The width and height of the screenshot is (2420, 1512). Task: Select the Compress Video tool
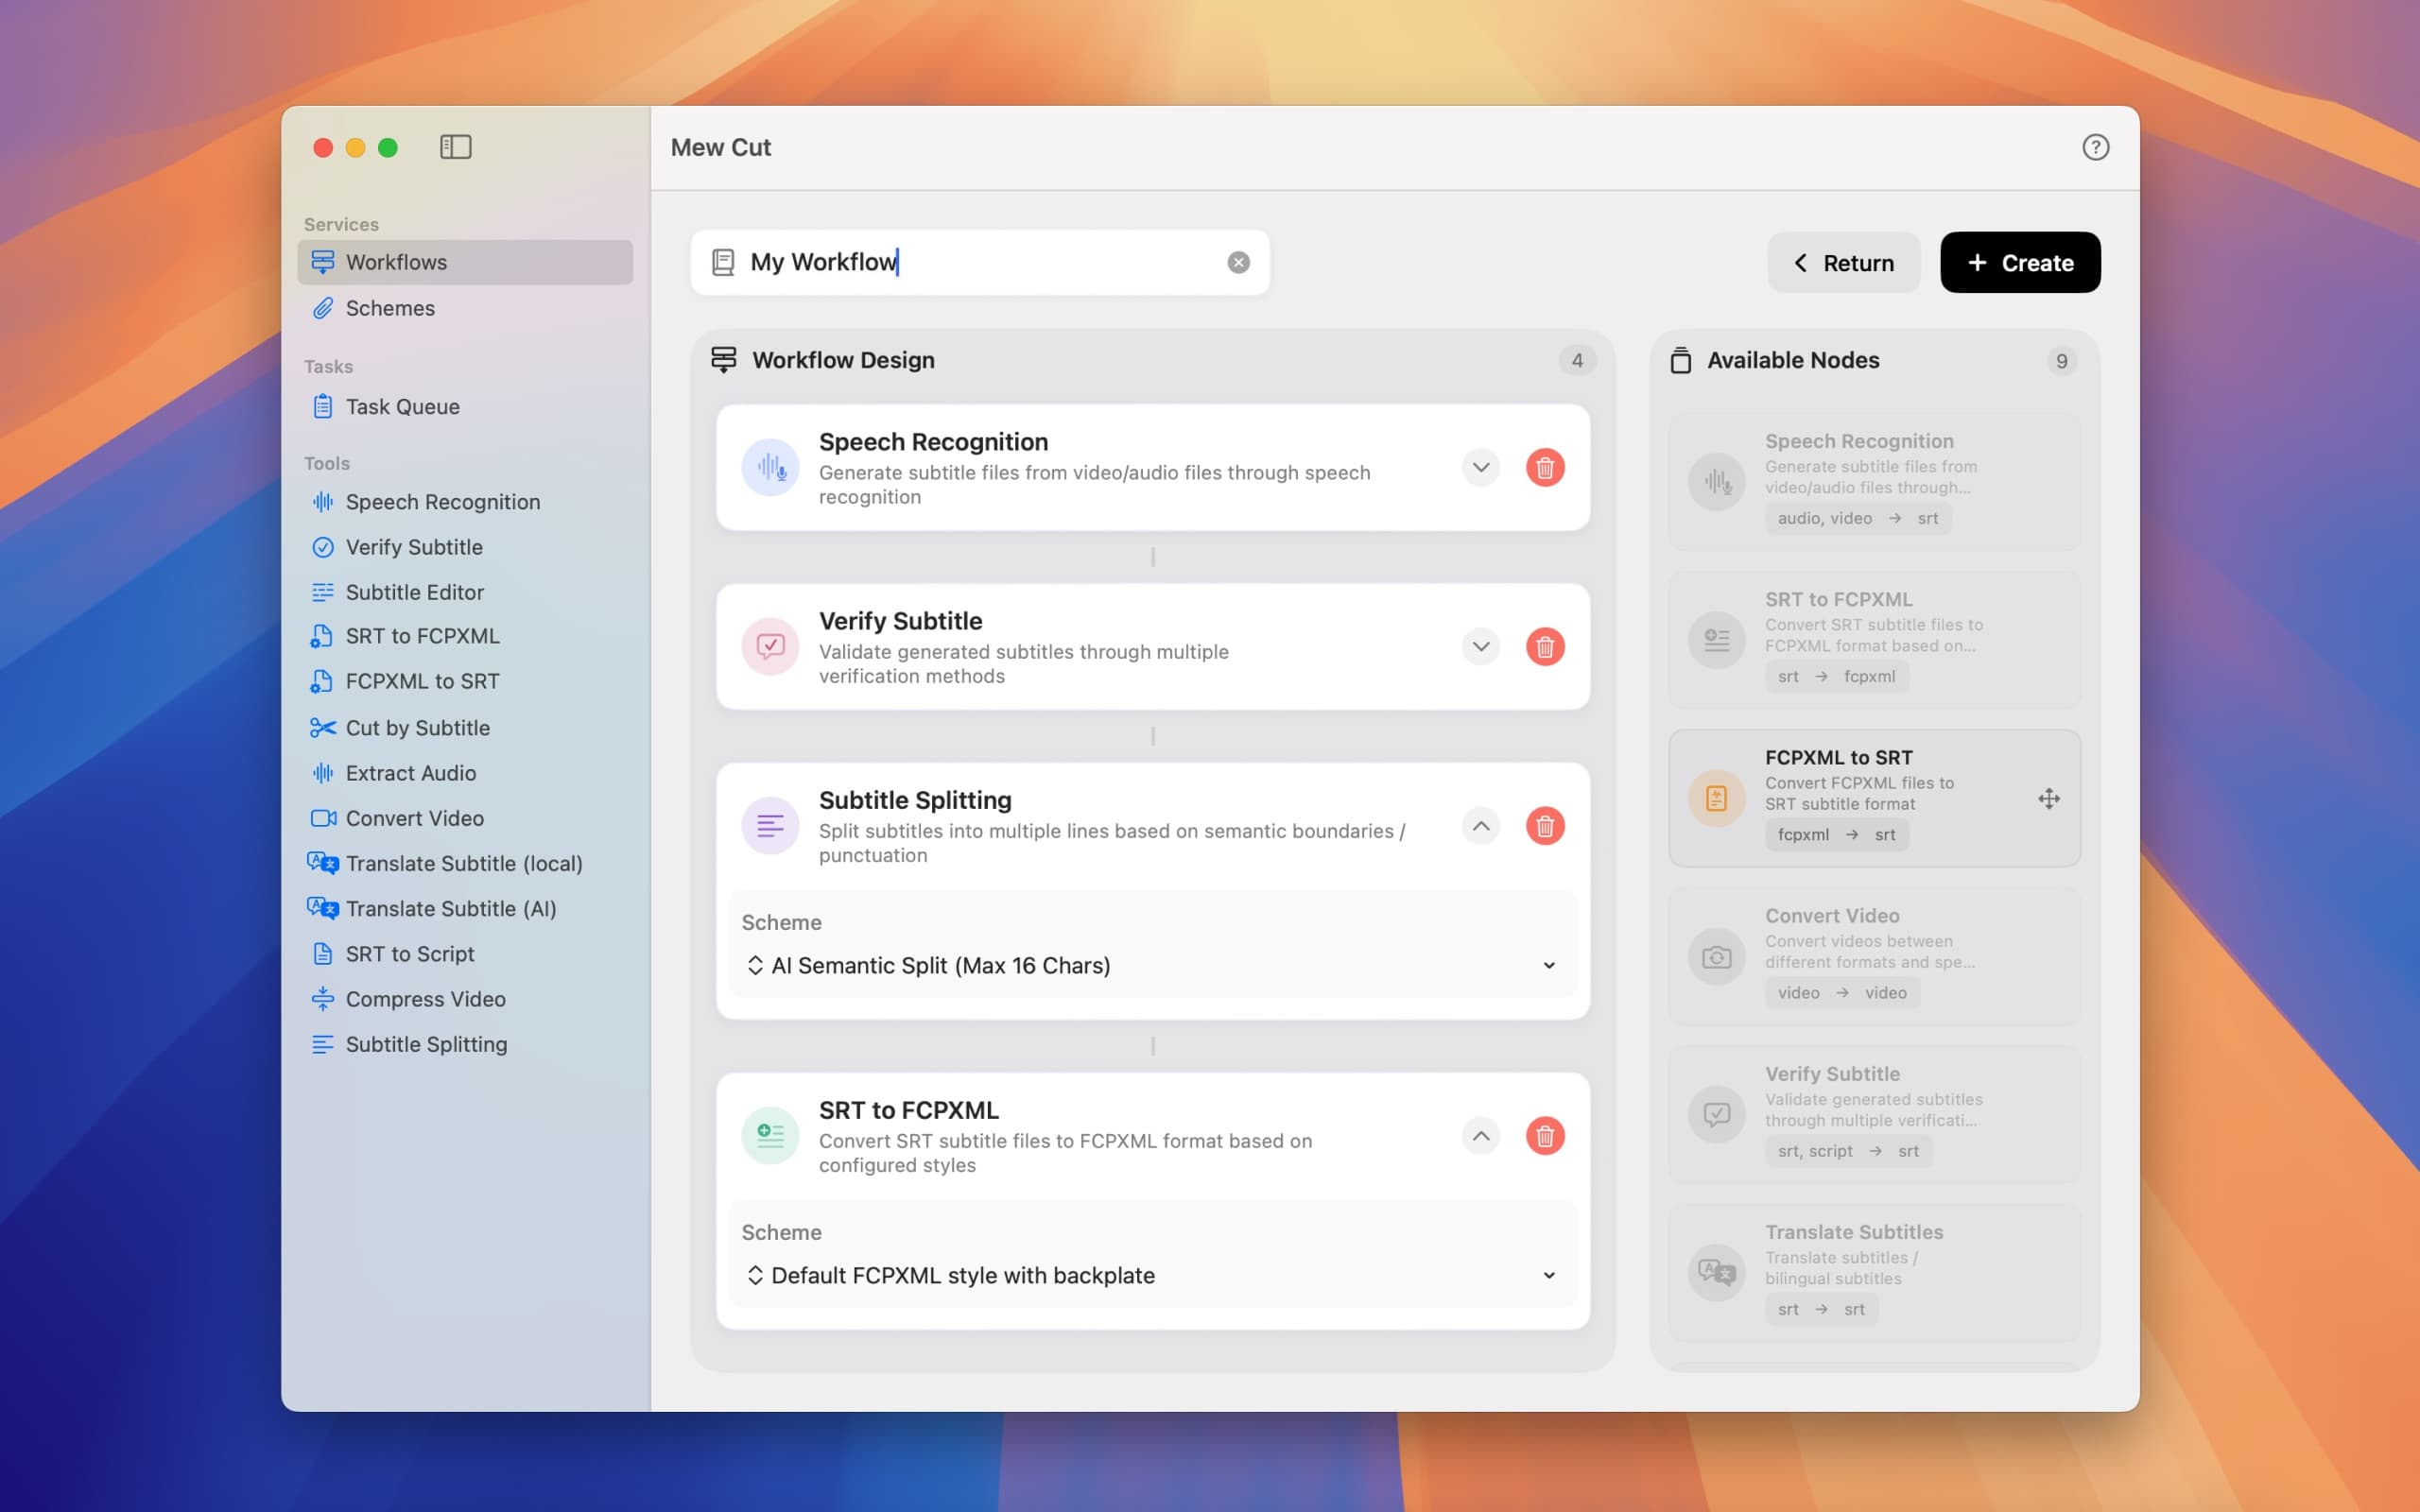425,998
